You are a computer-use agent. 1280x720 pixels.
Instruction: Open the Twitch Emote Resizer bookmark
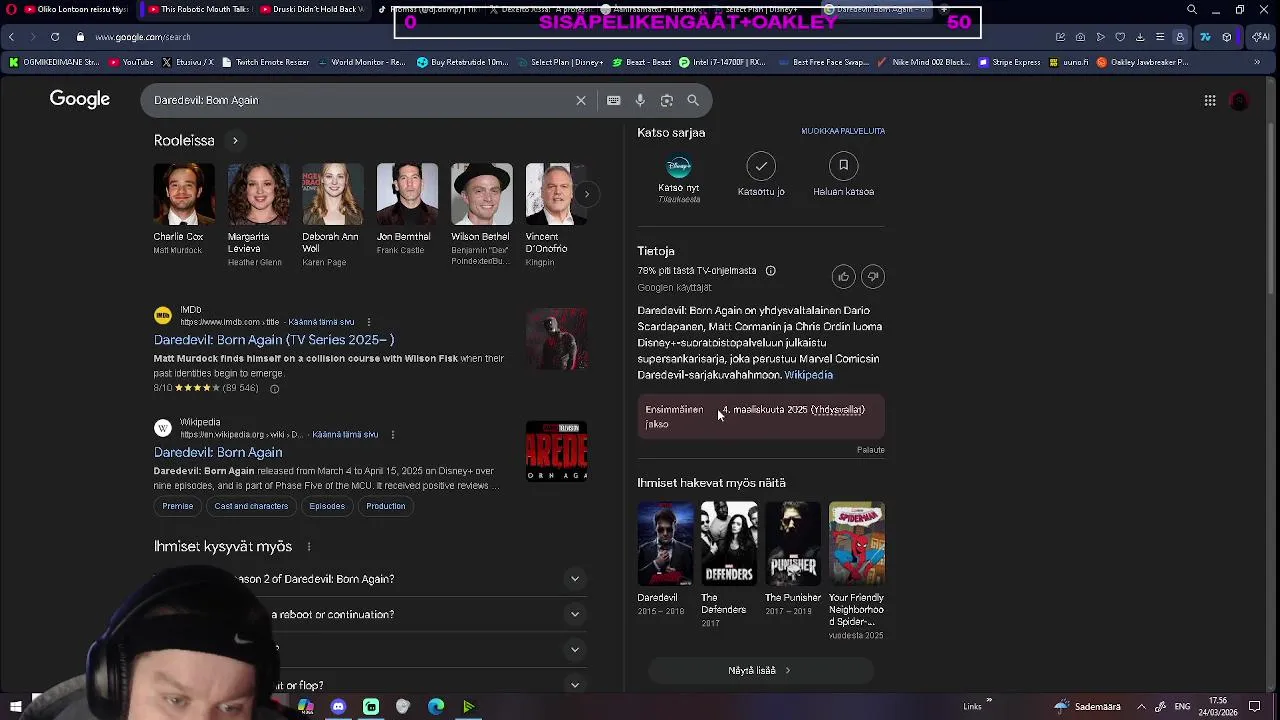tap(265, 62)
